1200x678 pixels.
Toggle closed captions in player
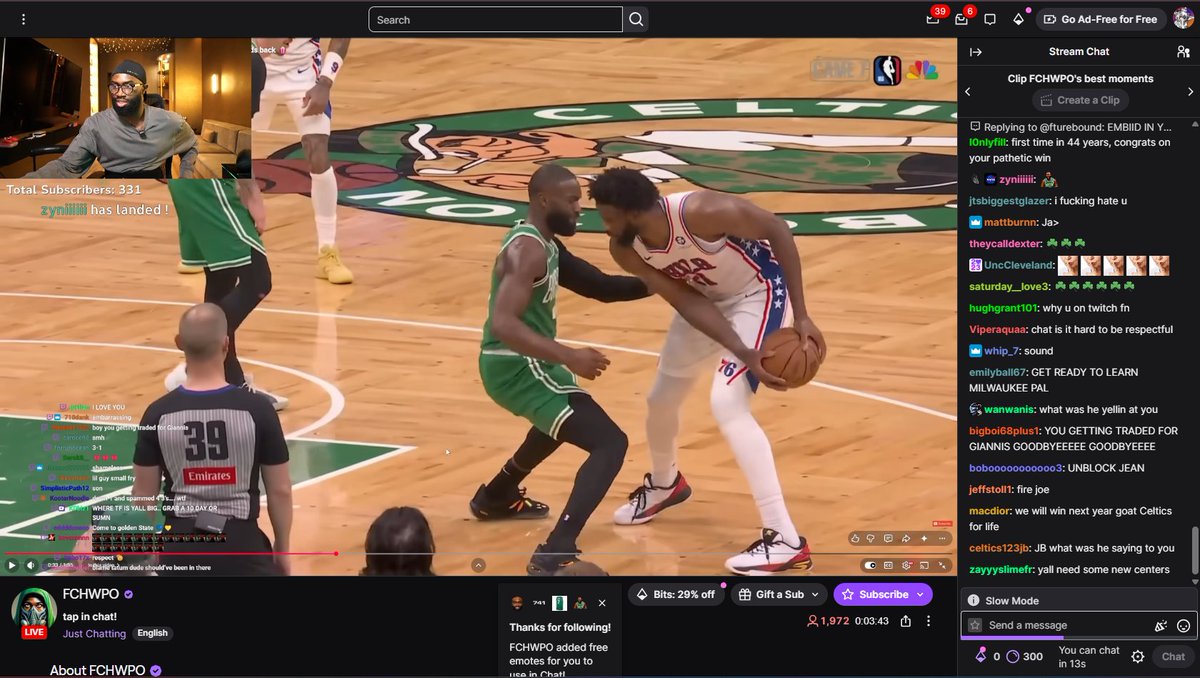[x=888, y=565]
